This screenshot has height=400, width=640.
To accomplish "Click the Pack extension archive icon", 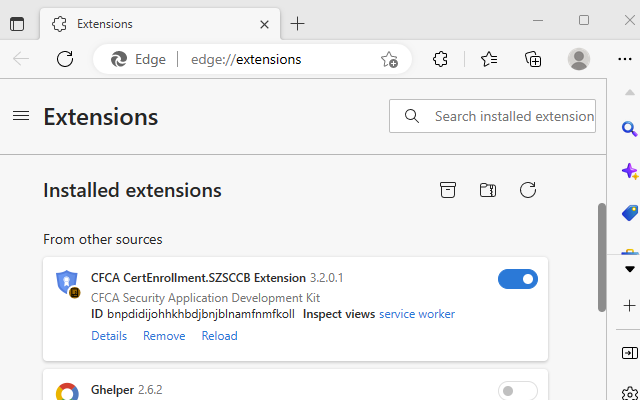I will point(448,190).
